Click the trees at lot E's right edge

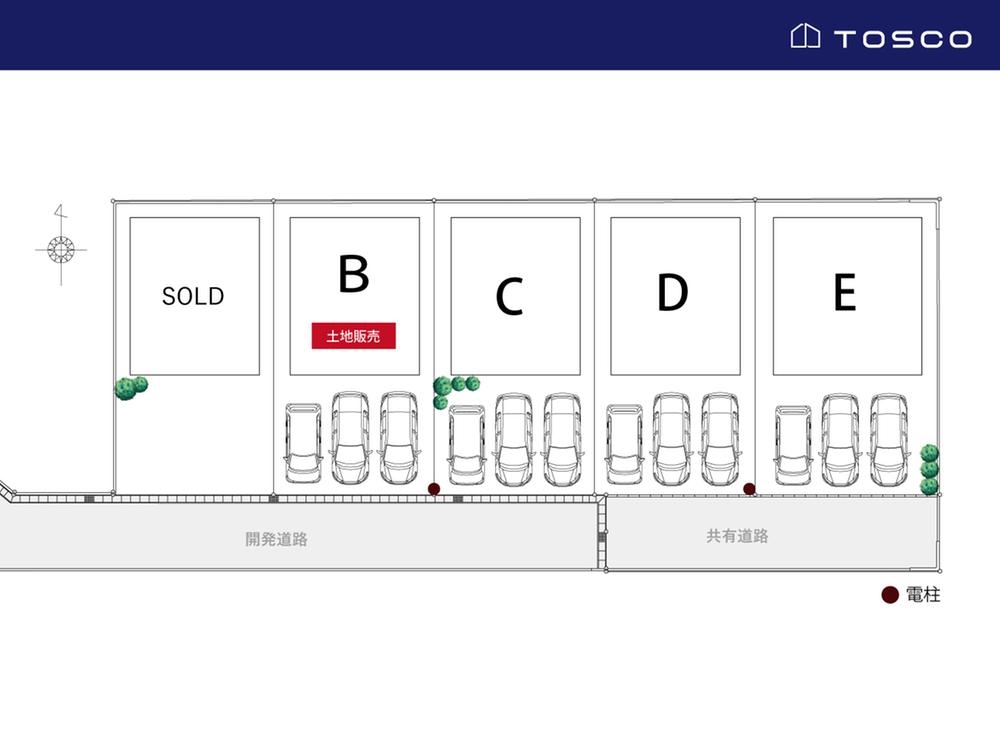pos(929,469)
